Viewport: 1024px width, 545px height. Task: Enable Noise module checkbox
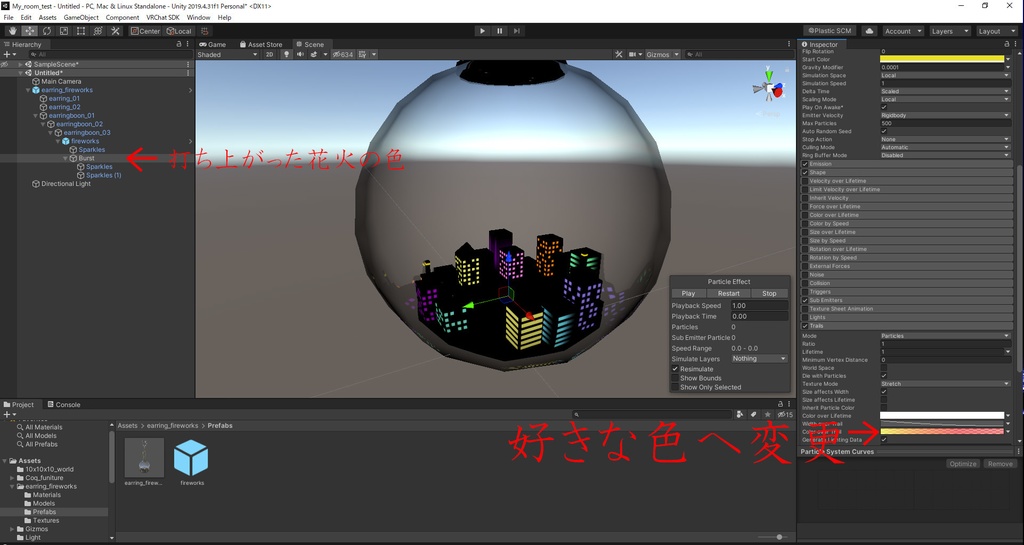coord(805,275)
